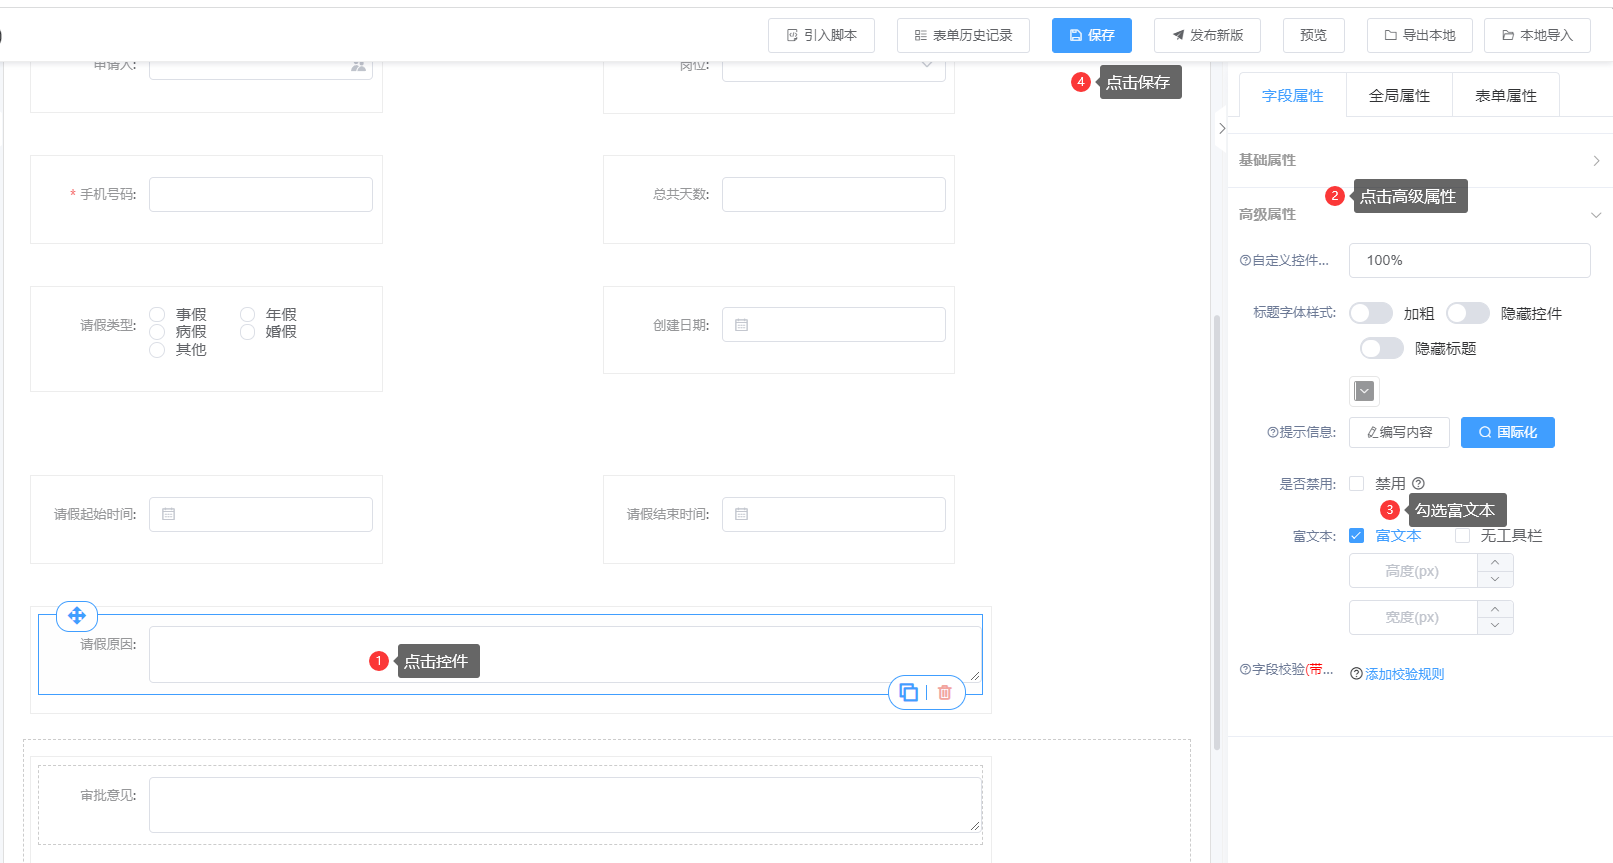Viewport: 1613px width, 863px height.
Task: Click the 添加校验规则 link
Action: tap(1404, 674)
